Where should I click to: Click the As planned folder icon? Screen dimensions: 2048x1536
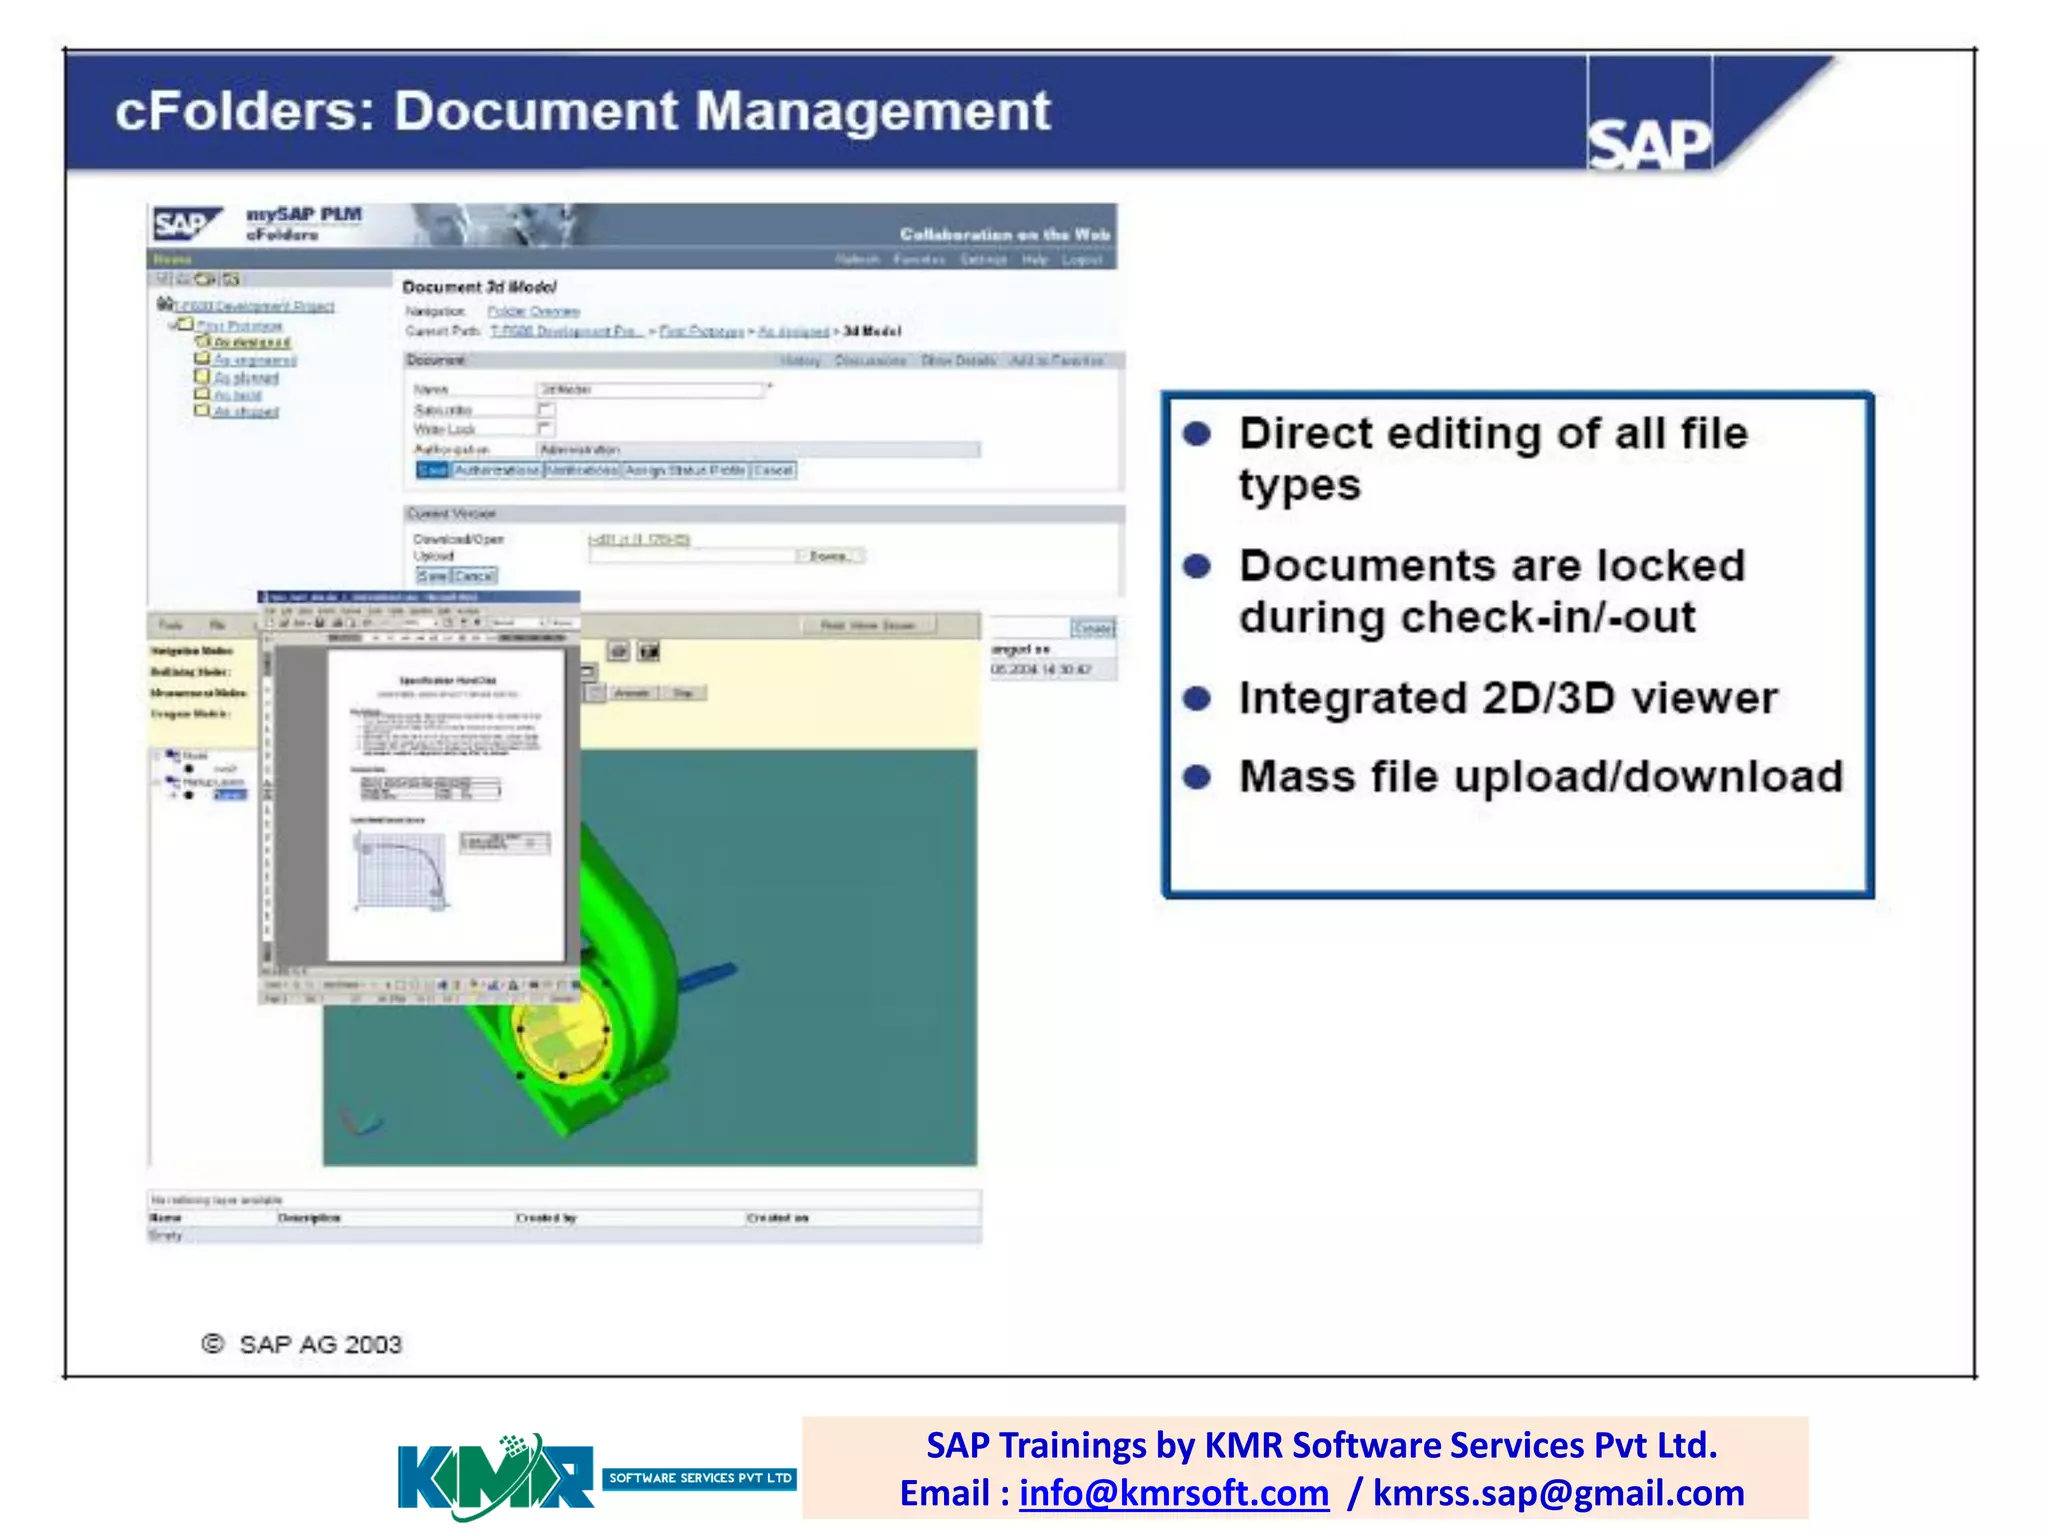coord(202,377)
